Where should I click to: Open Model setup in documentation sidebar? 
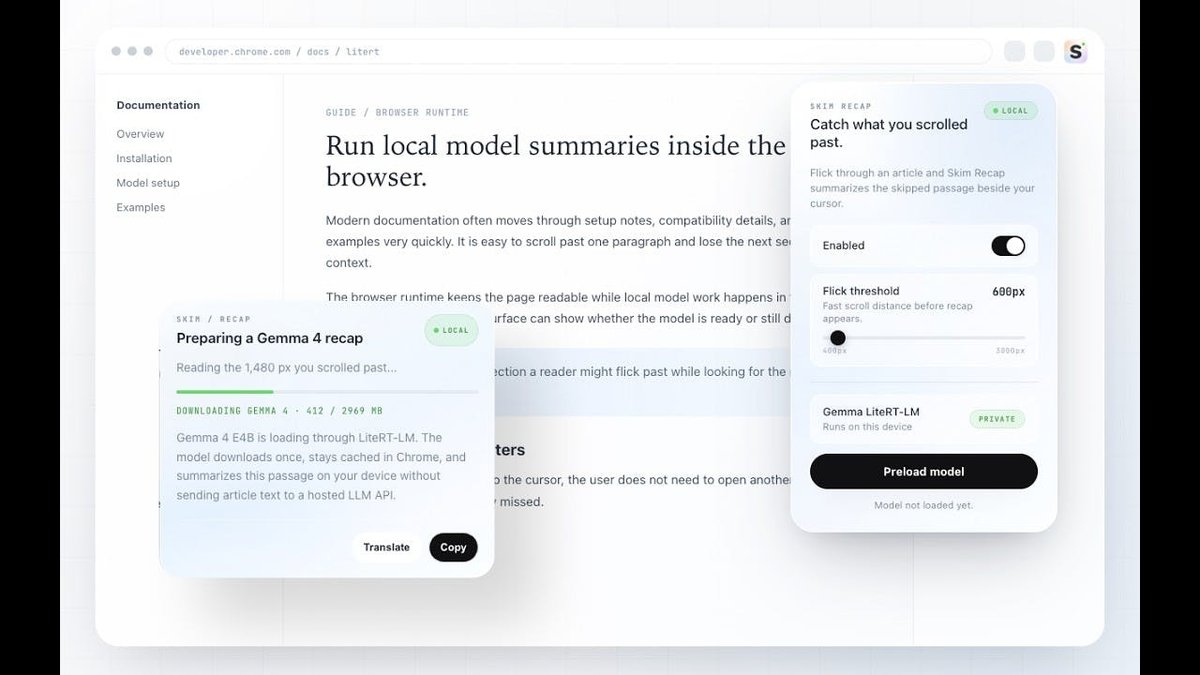point(148,183)
